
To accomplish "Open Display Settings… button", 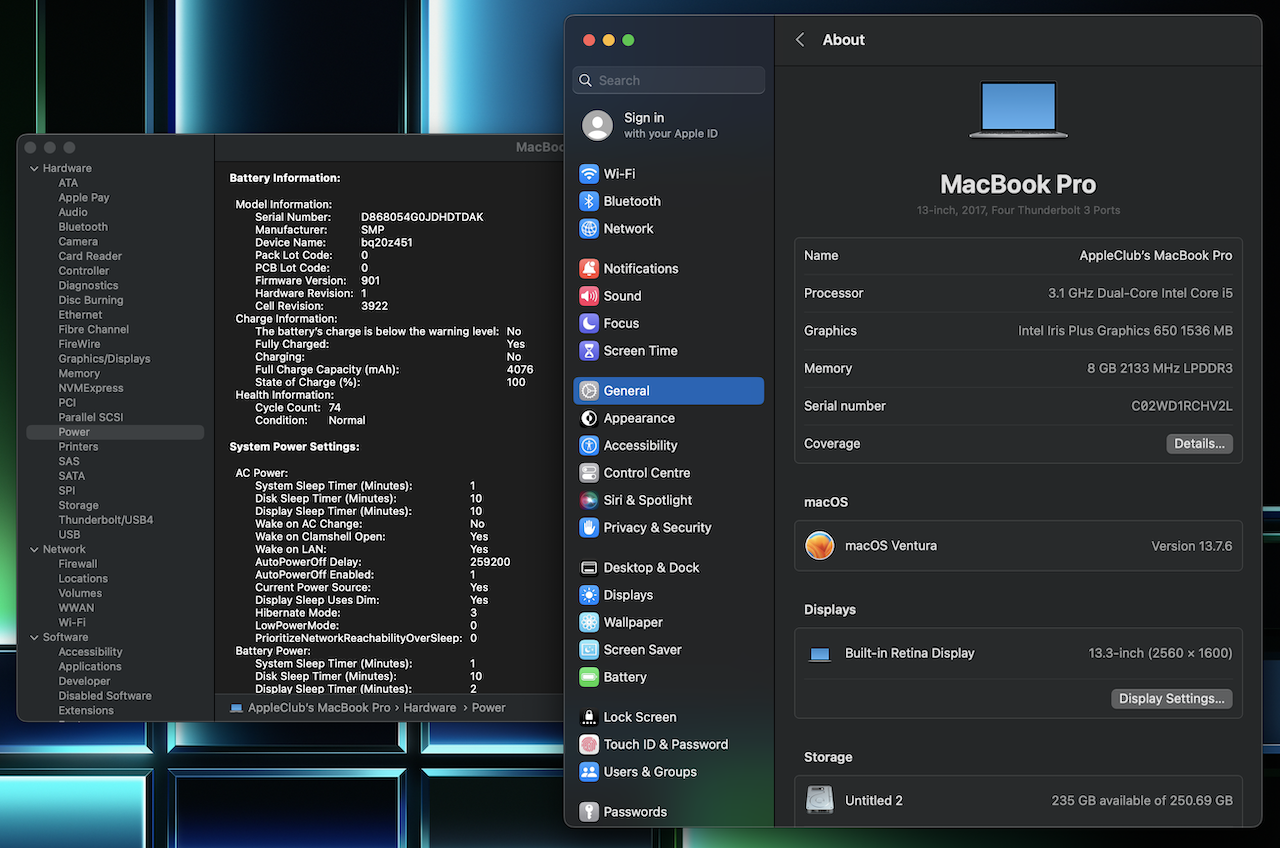I will [1171, 699].
